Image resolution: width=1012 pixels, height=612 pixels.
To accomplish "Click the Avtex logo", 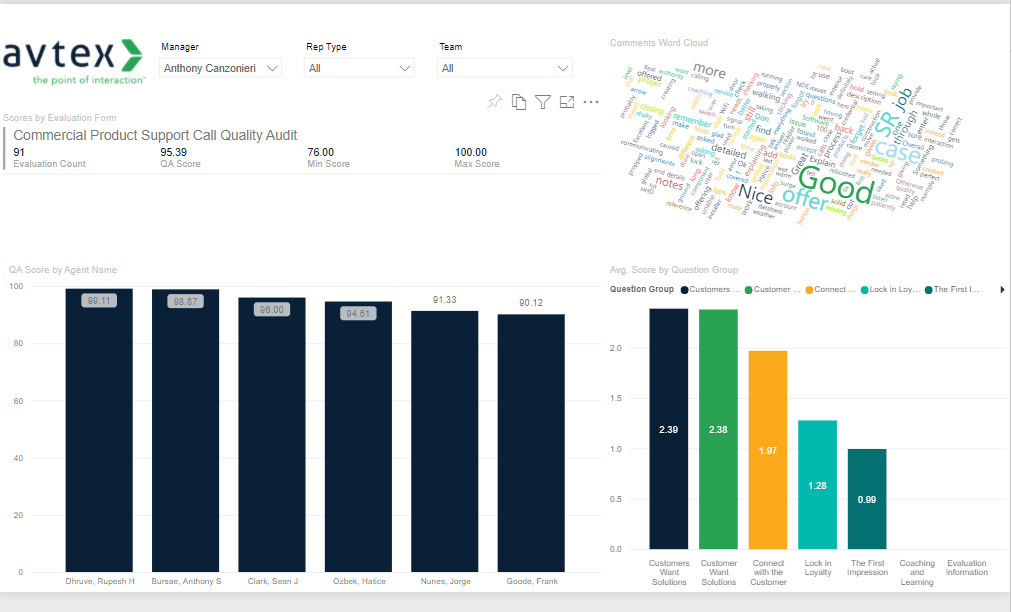I will pos(74,60).
